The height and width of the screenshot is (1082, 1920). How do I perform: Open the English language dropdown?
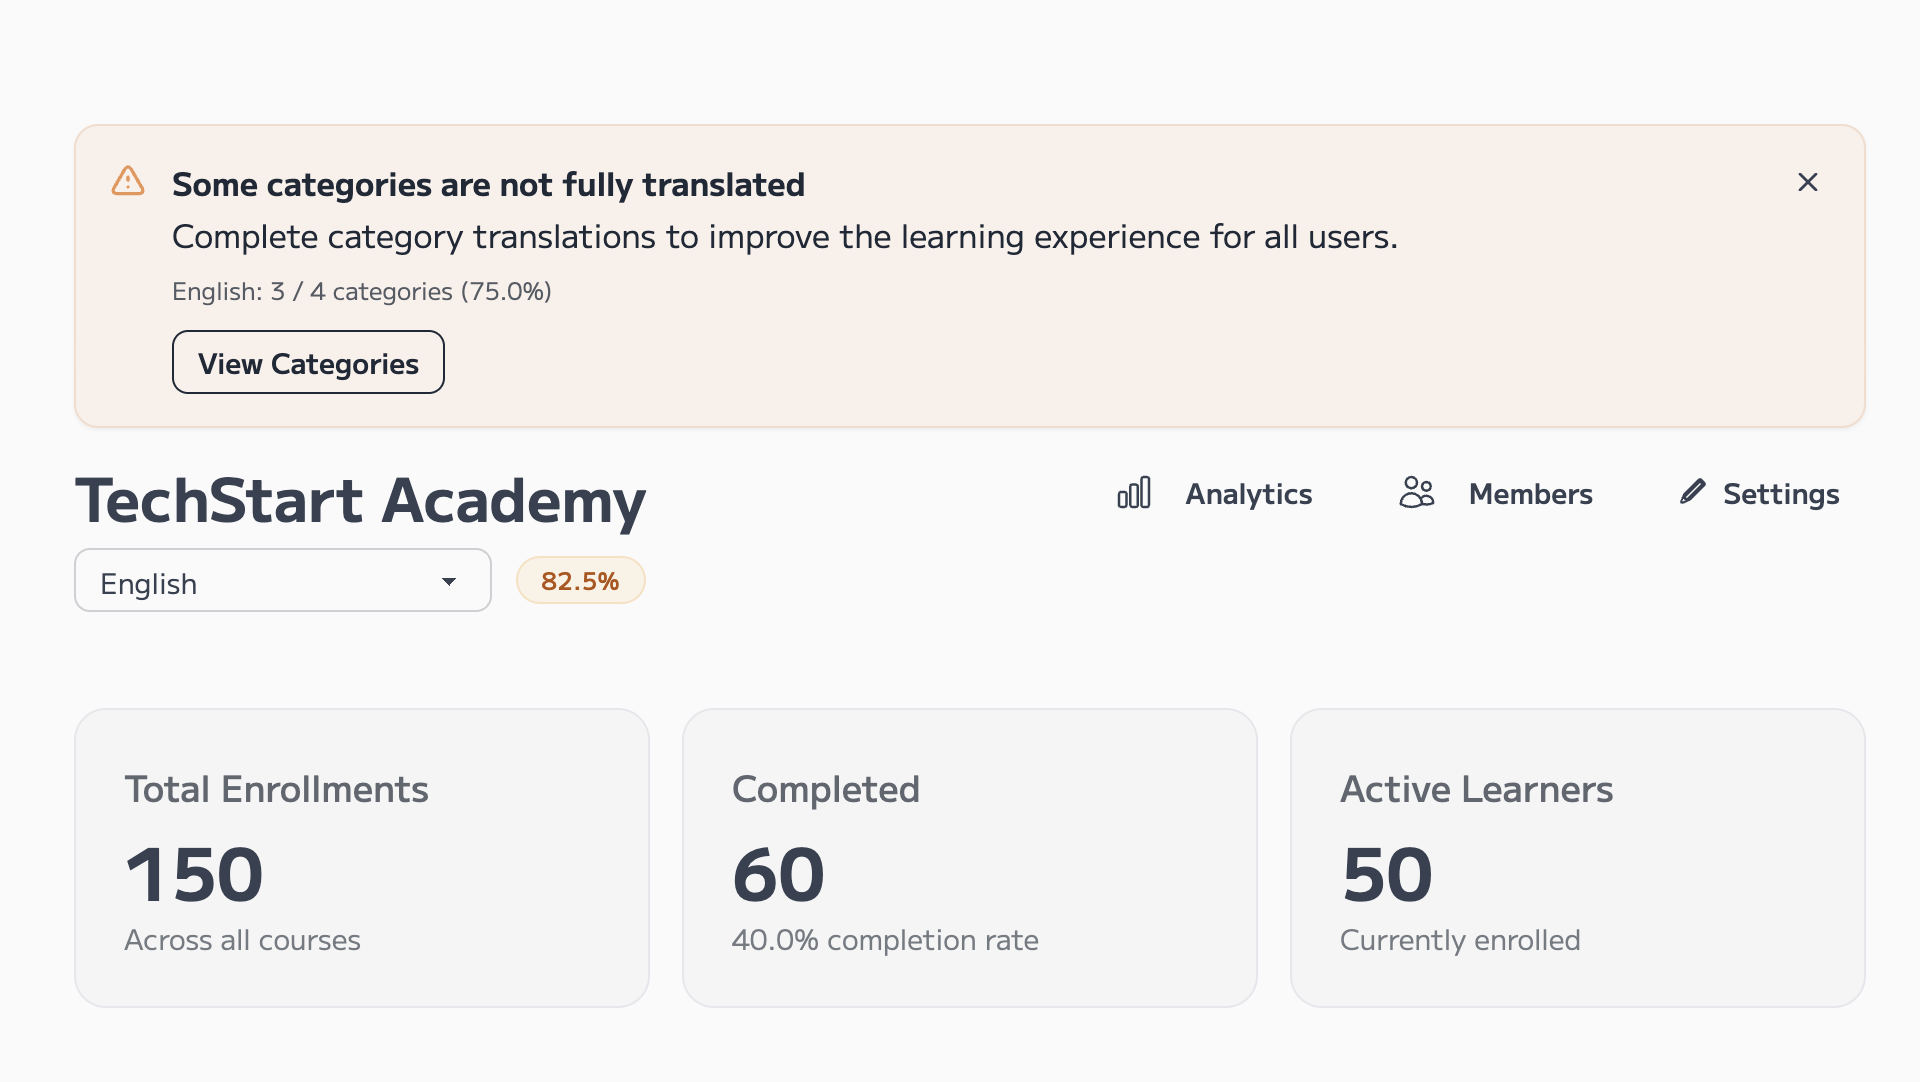282,581
